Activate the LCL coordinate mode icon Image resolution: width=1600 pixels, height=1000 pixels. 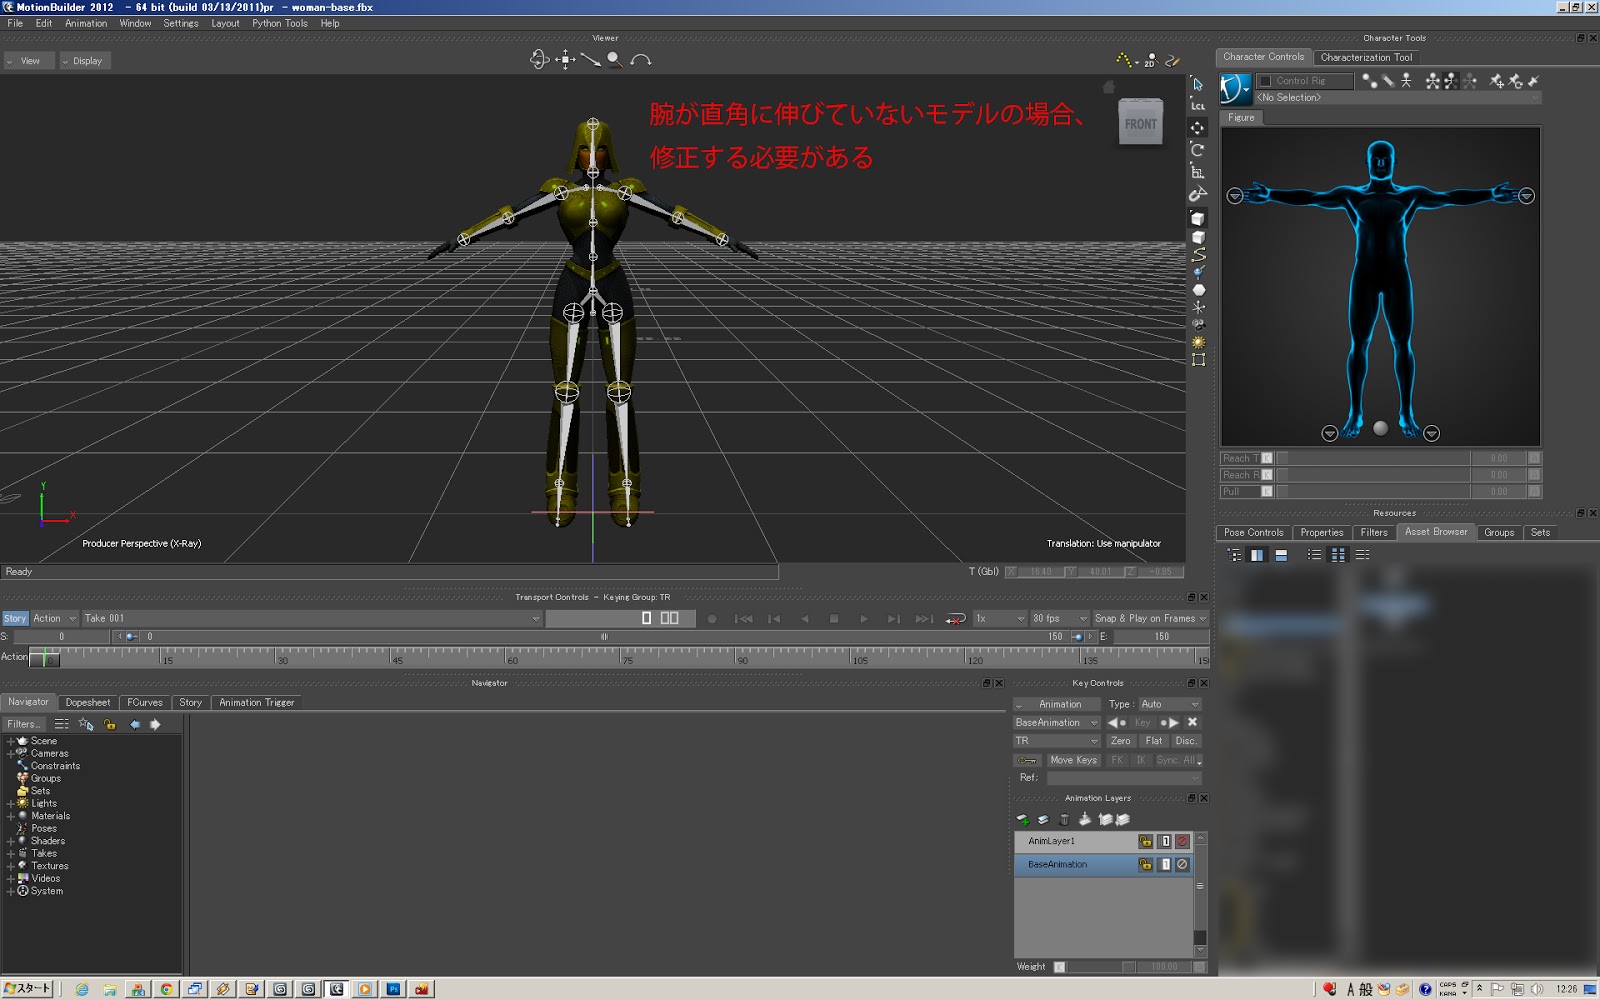1196,105
